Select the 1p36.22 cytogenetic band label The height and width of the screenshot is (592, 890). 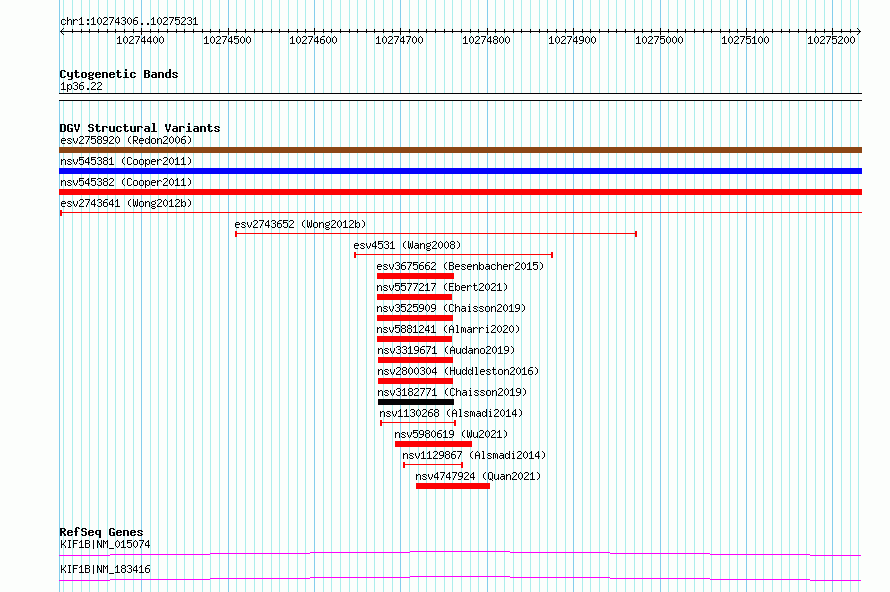(x=81, y=86)
